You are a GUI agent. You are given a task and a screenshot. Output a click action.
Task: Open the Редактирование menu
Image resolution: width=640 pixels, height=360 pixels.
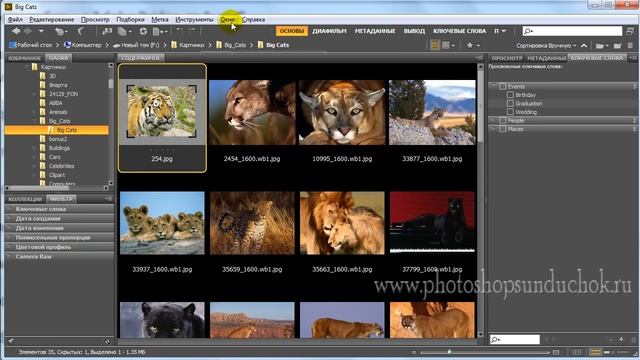click(52, 20)
